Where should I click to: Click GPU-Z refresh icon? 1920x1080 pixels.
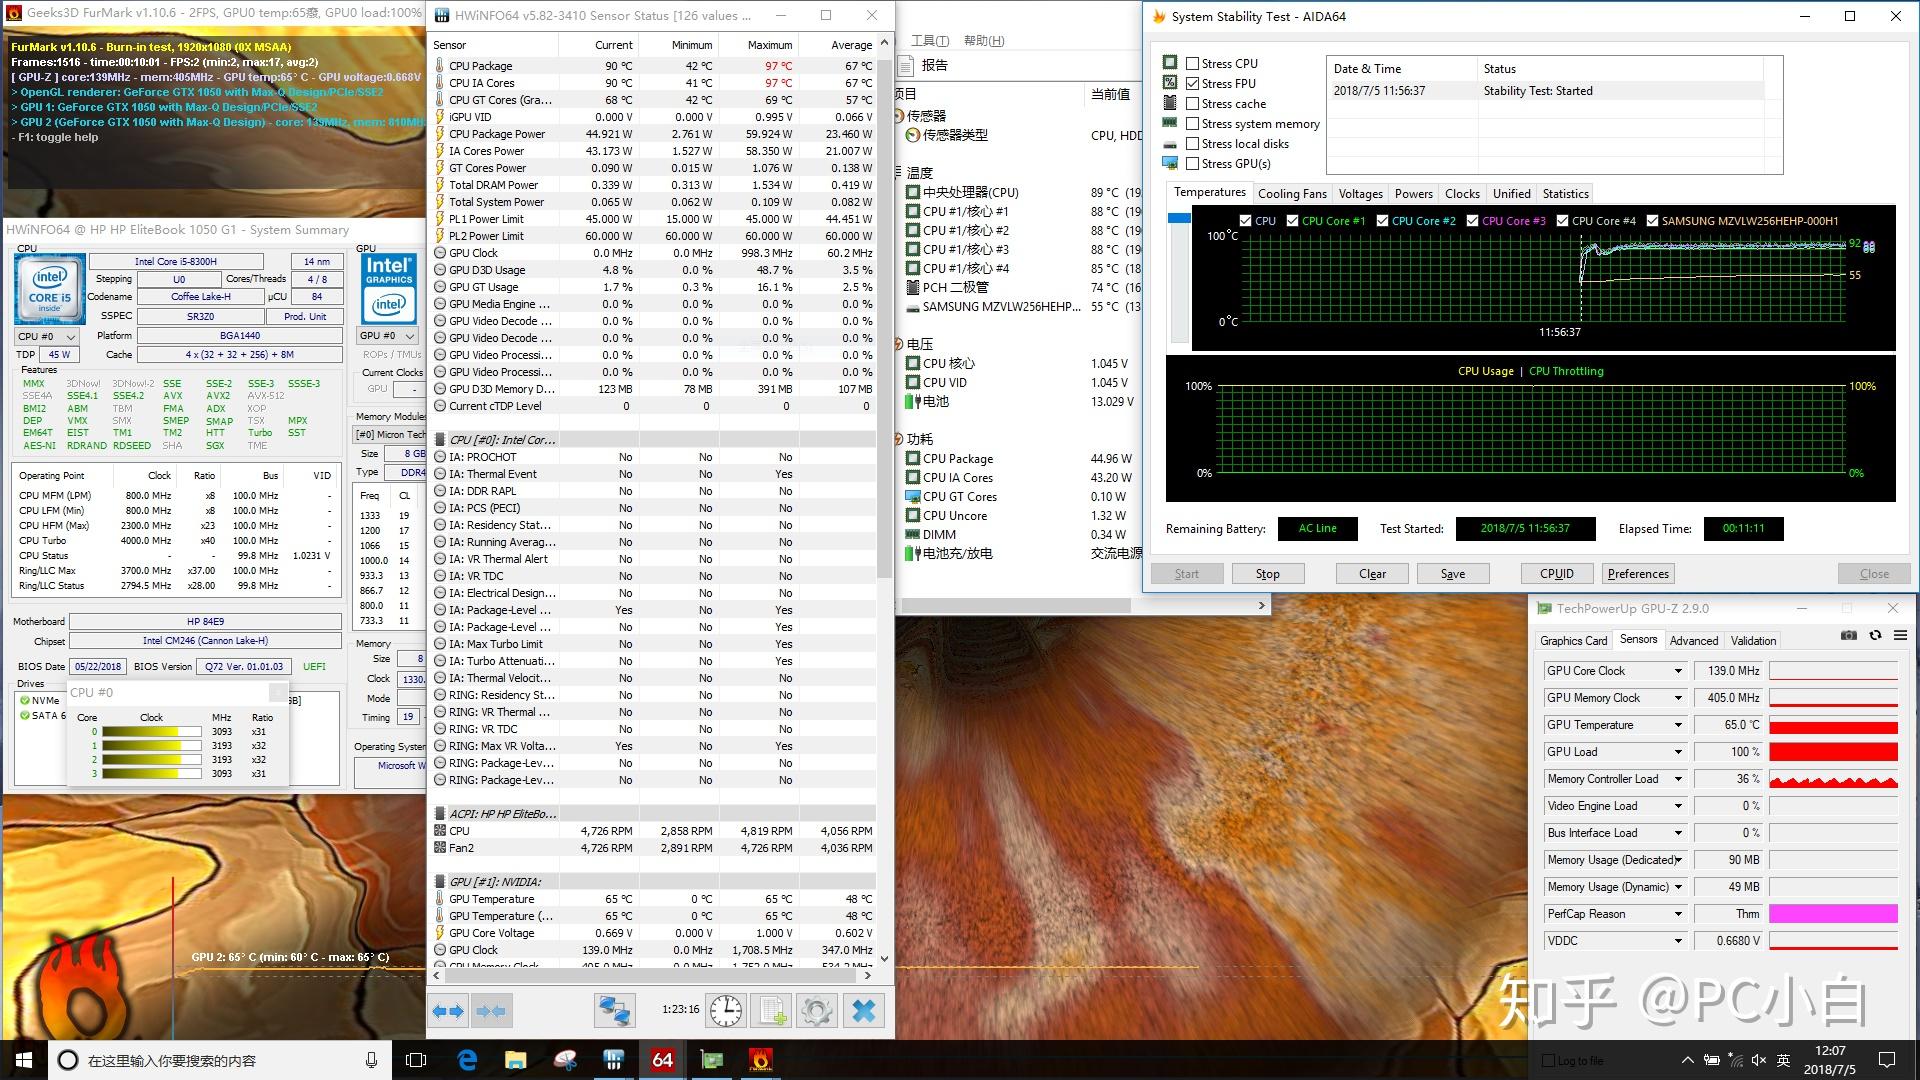click(x=1875, y=636)
